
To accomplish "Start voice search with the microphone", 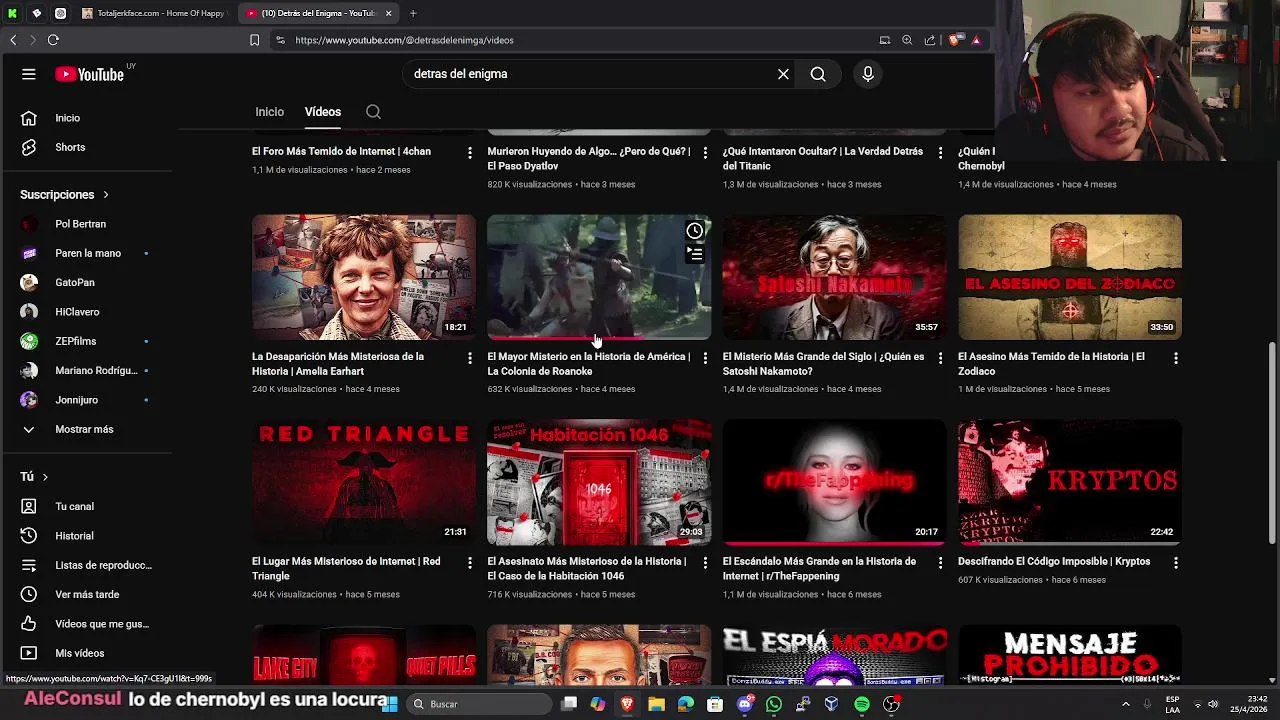I will [x=868, y=74].
